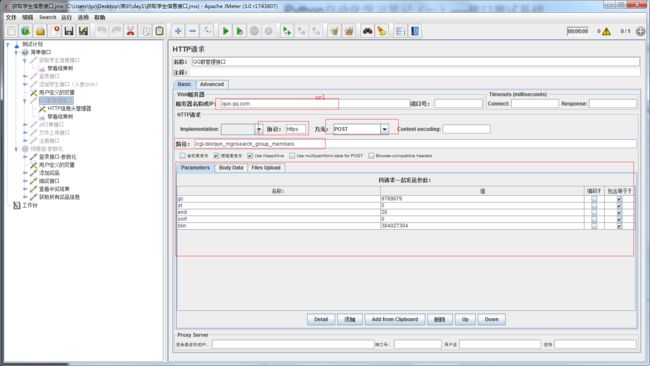Toggle Use KeepAlive checkbox
650x366 pixels.
point(250,156)
